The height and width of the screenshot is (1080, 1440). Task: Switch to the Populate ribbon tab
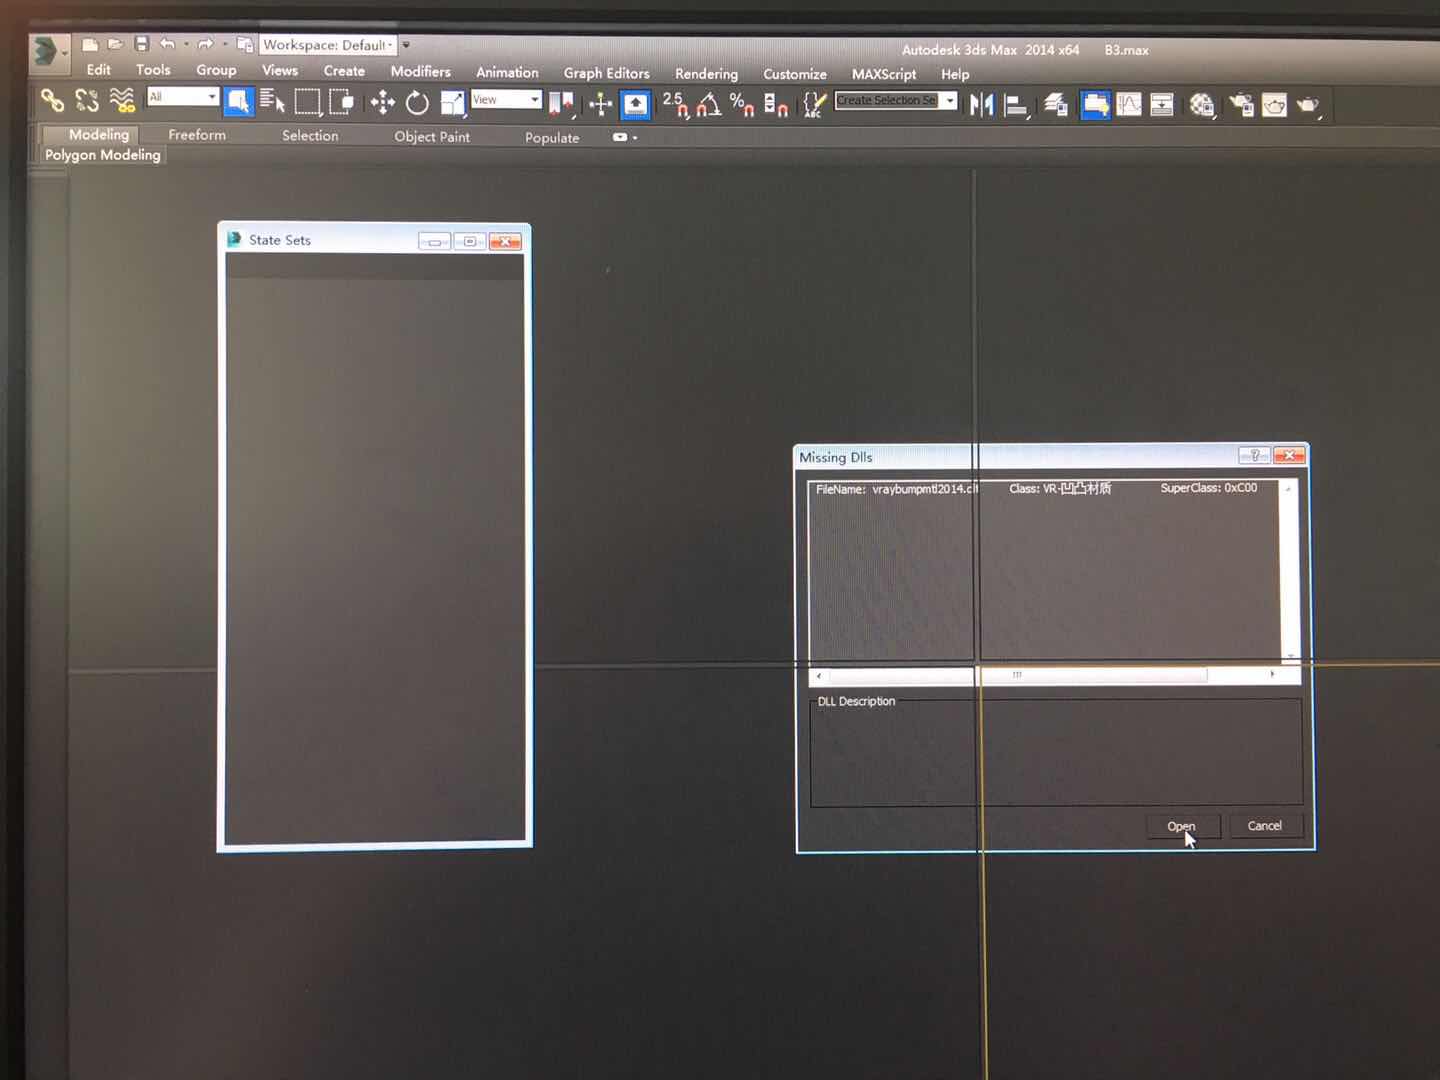click(552, 138)
